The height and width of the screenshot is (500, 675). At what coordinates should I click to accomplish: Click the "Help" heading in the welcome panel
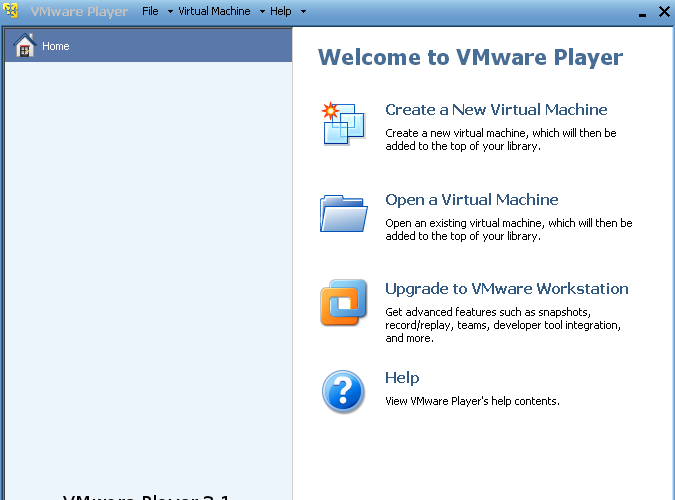(x=402, y=378)
